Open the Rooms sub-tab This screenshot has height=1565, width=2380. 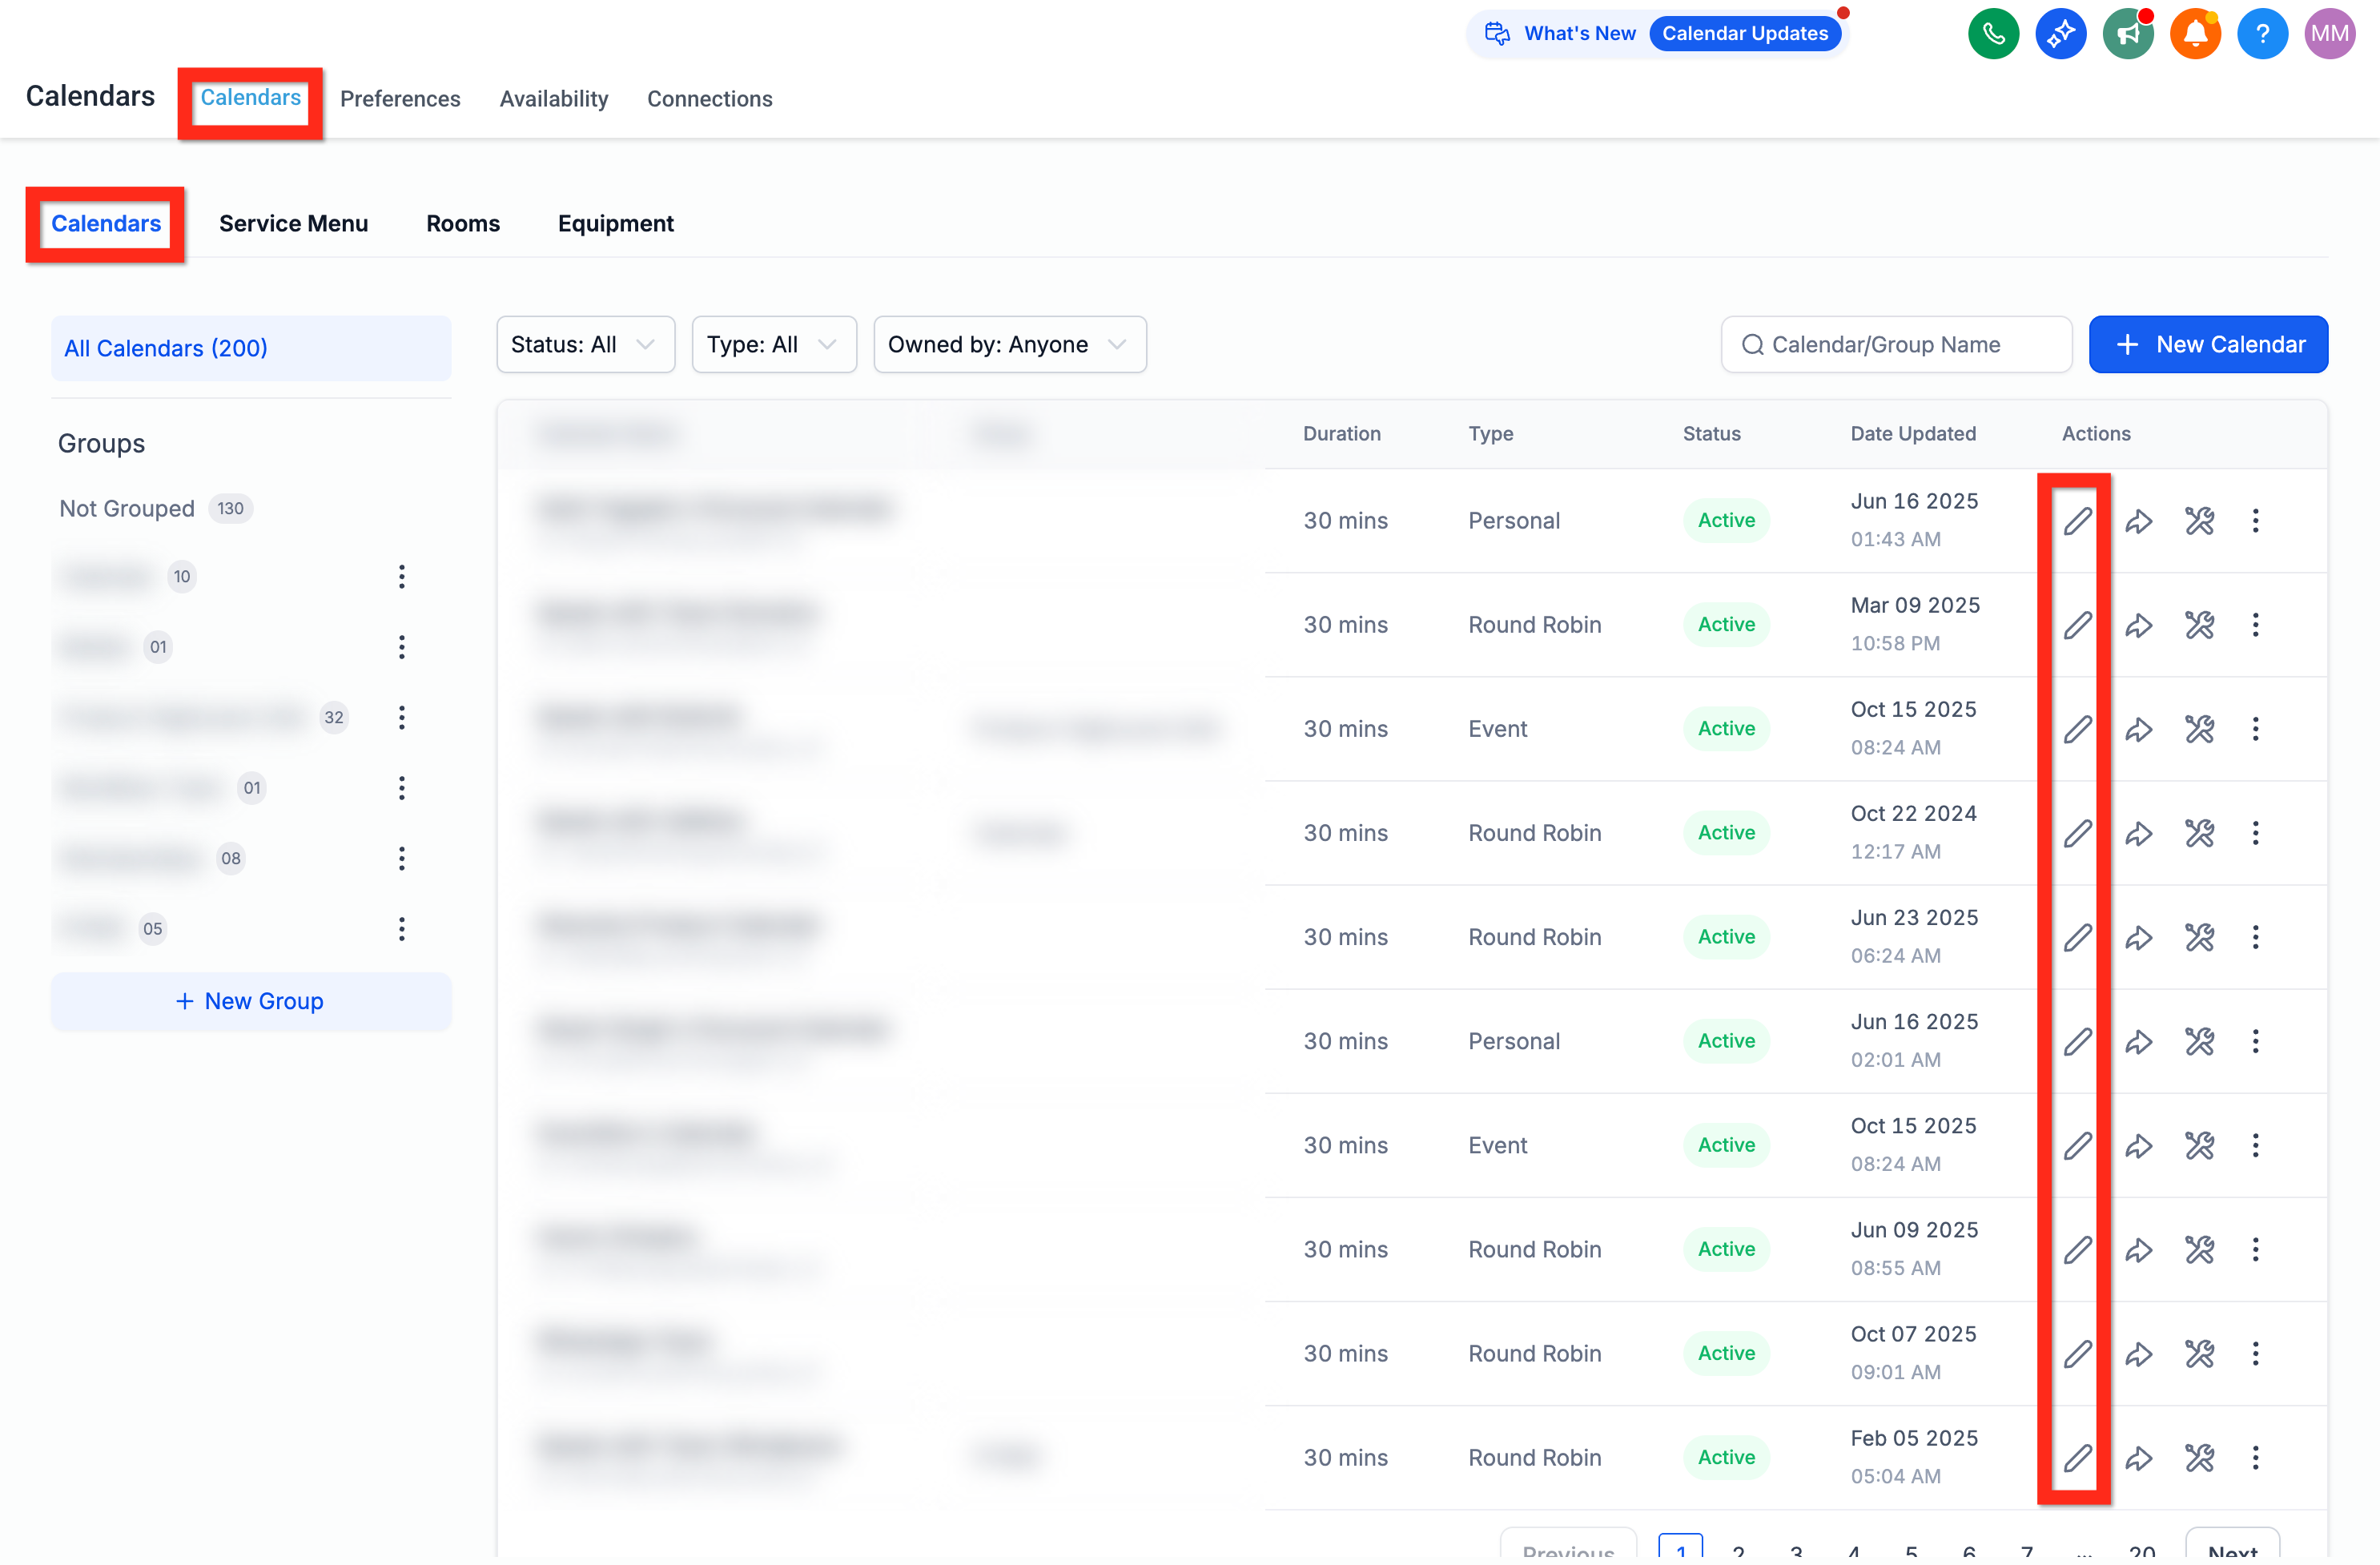(463, 224)
